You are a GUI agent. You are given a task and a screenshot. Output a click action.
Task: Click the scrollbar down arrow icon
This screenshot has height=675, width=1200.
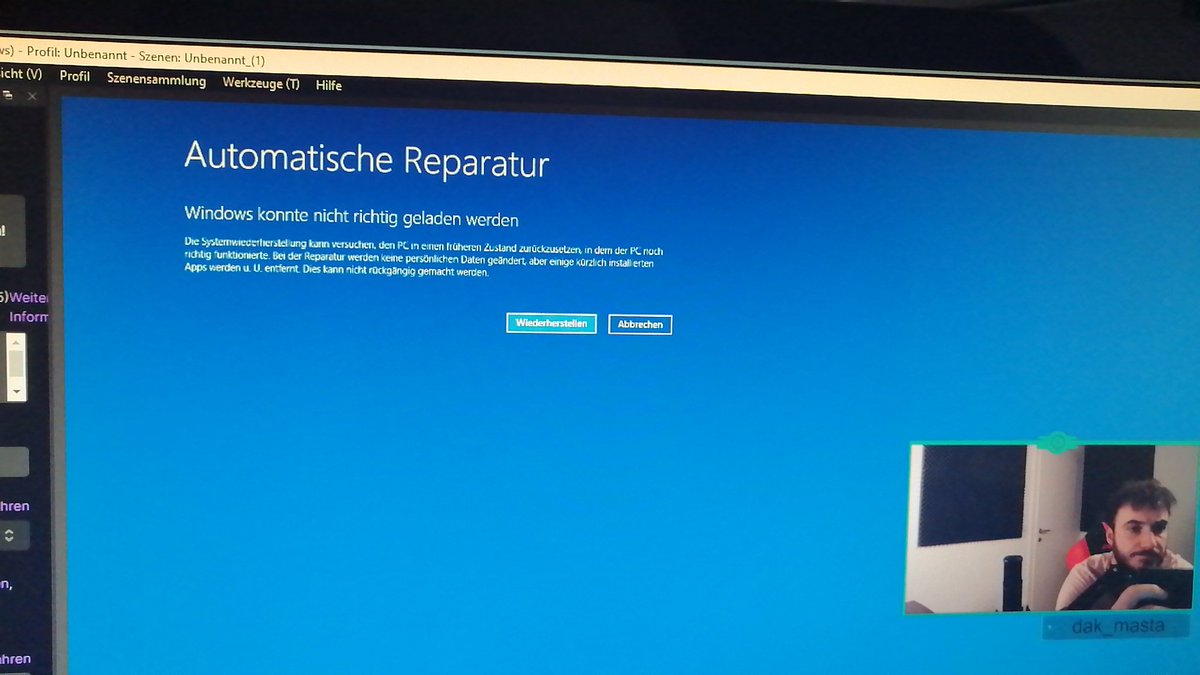point(14,391)
